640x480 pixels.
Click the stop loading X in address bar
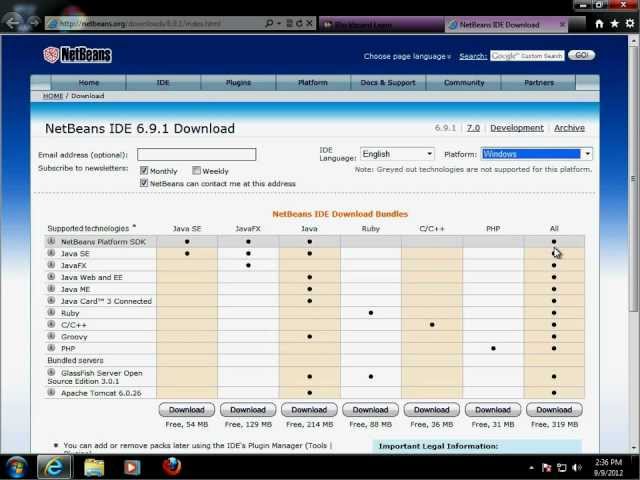[309, 24]
